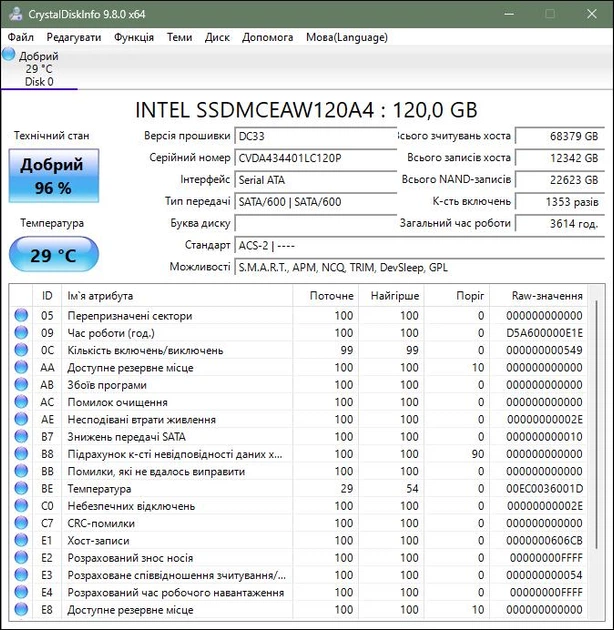Click status orb of attribute AC
The image size is (614, 630).
[21, 402]
